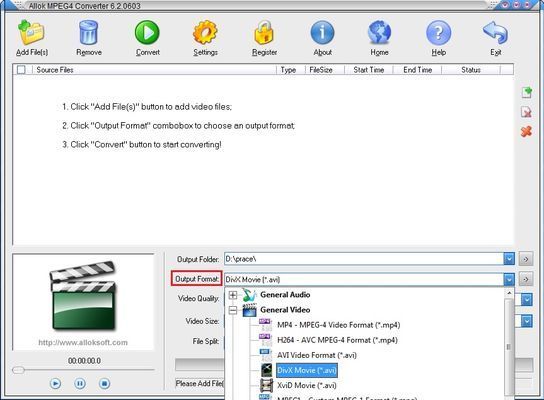The image size is (544, 400).
Task: Open the Output Format dropdown arrow
Action: [x=509, y=279]
